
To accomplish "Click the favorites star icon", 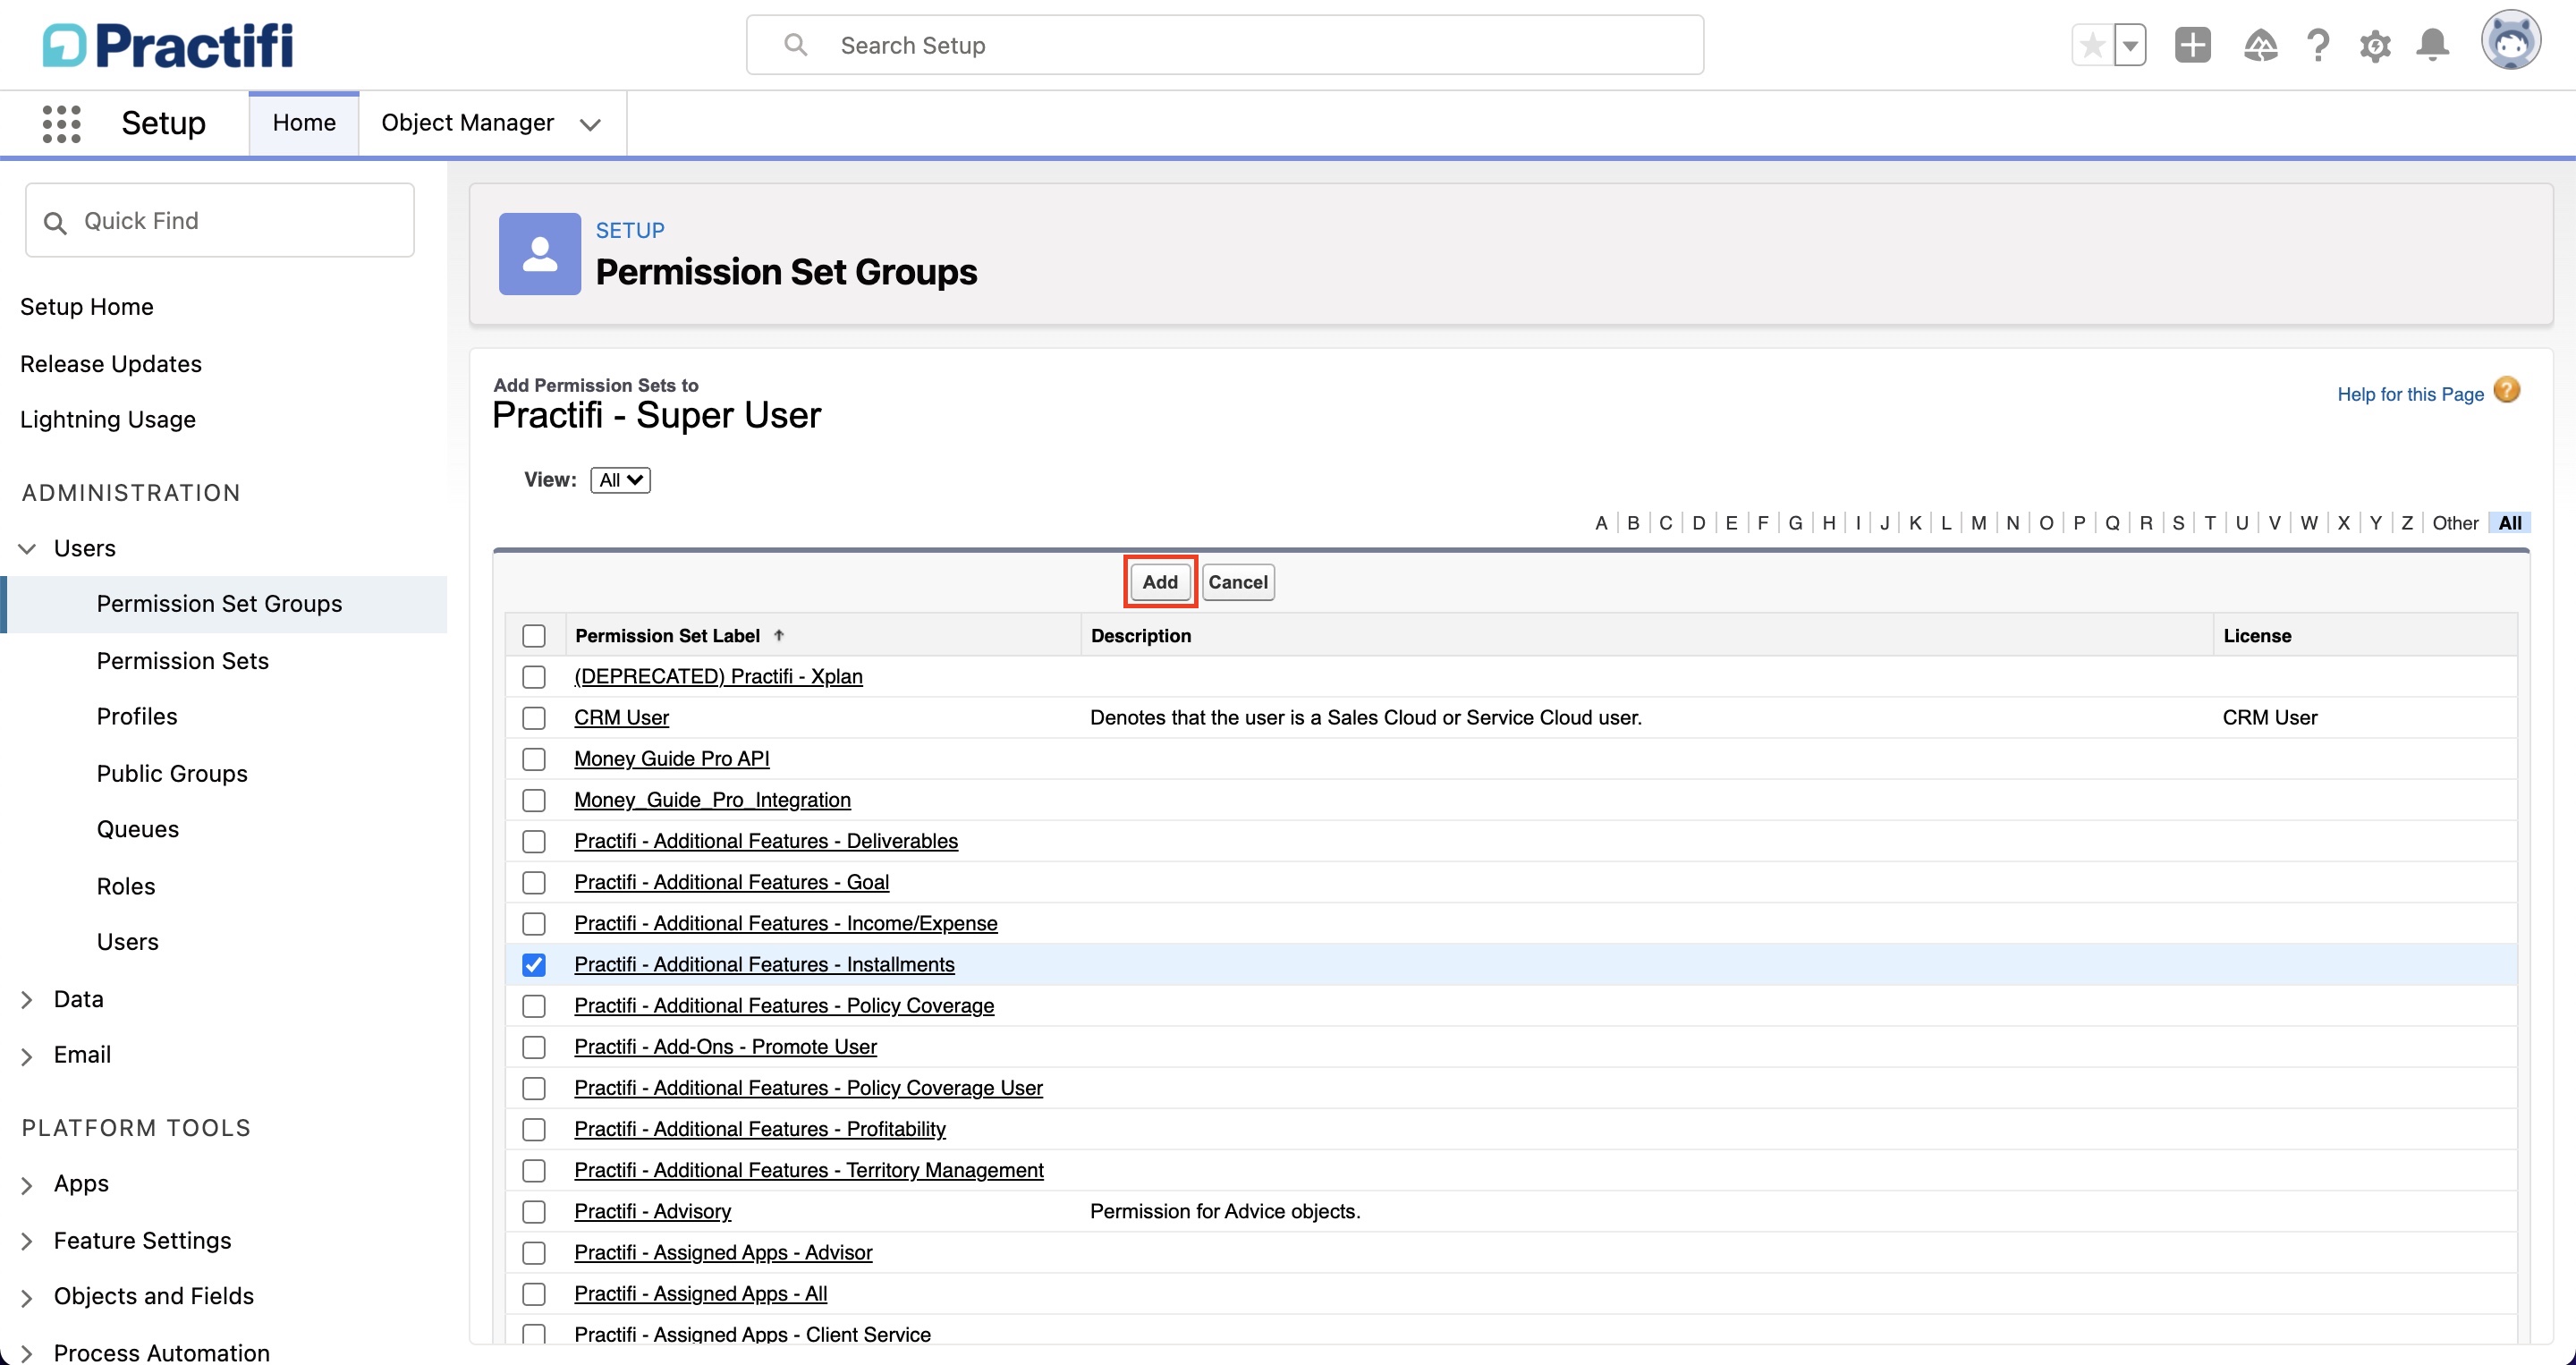I will pyautogui.click(x=2093, y=45).
